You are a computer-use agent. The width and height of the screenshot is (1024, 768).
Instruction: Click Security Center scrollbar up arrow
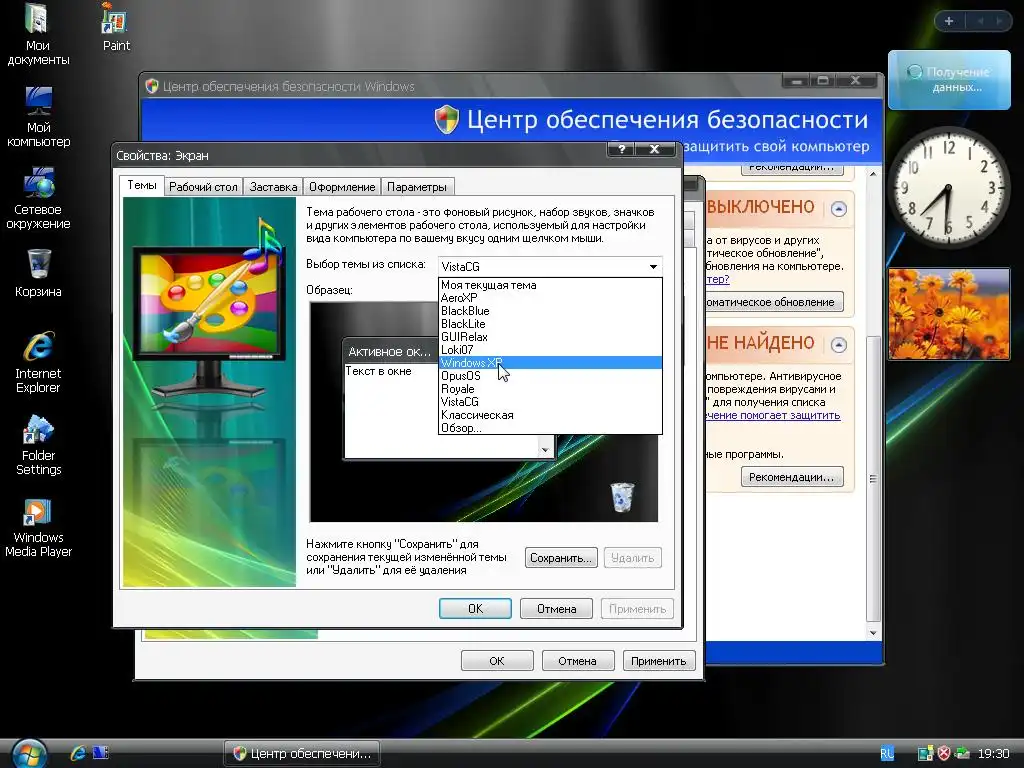pos(873,174)
